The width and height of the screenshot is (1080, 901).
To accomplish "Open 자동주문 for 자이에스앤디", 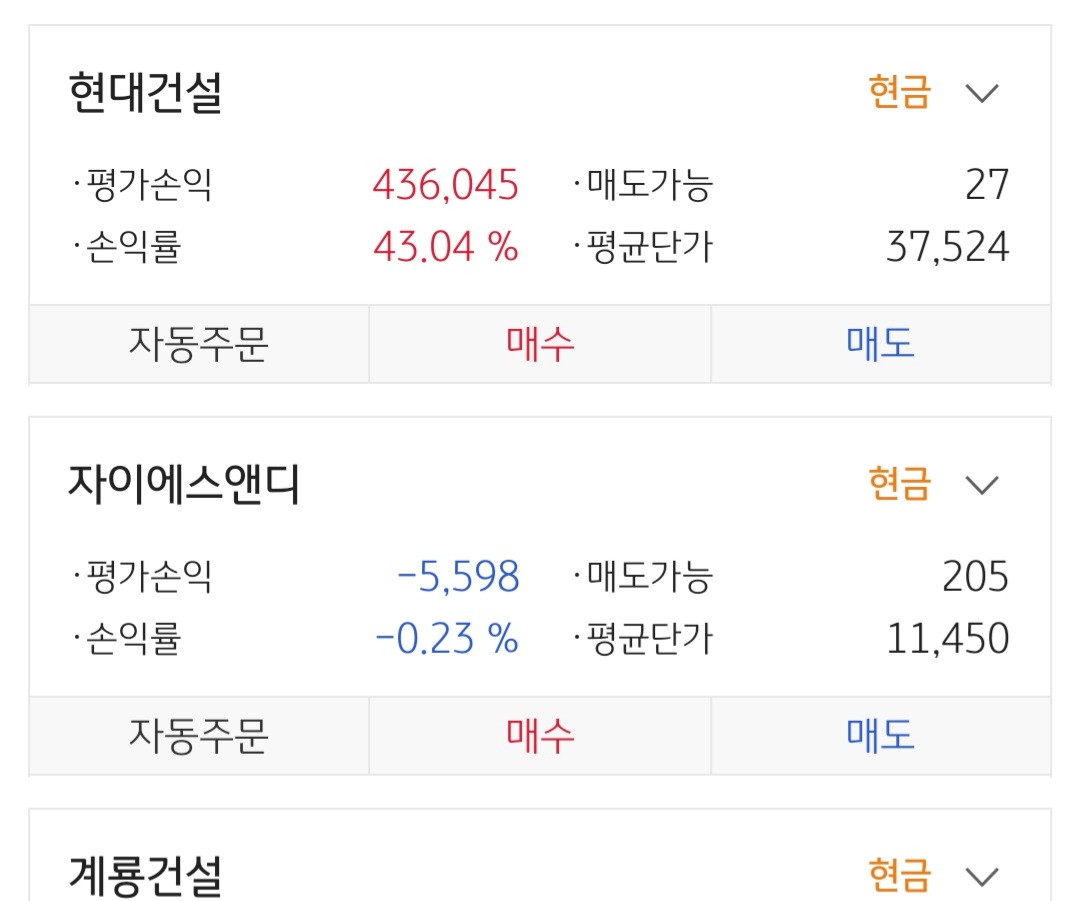I will 198,736.
